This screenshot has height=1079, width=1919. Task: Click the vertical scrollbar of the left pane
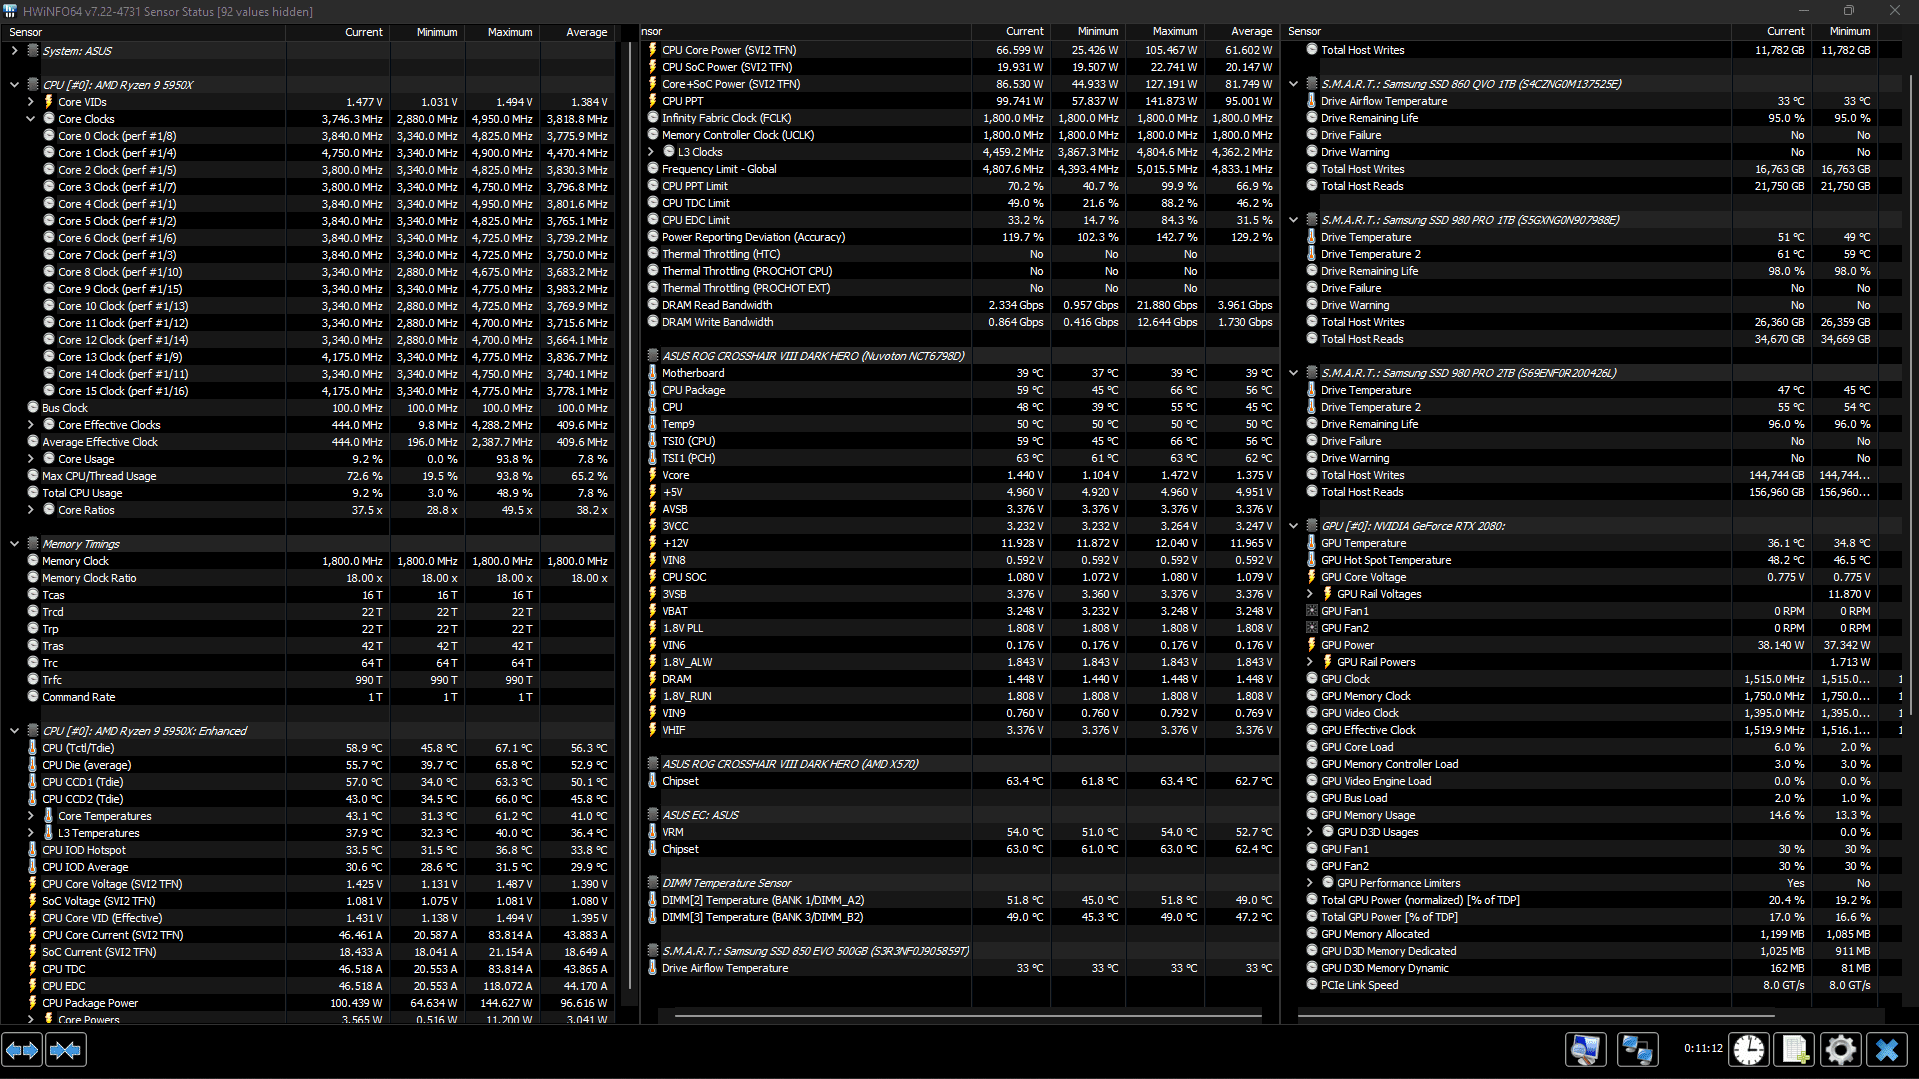pyautogui.click(x=631, y=515)
